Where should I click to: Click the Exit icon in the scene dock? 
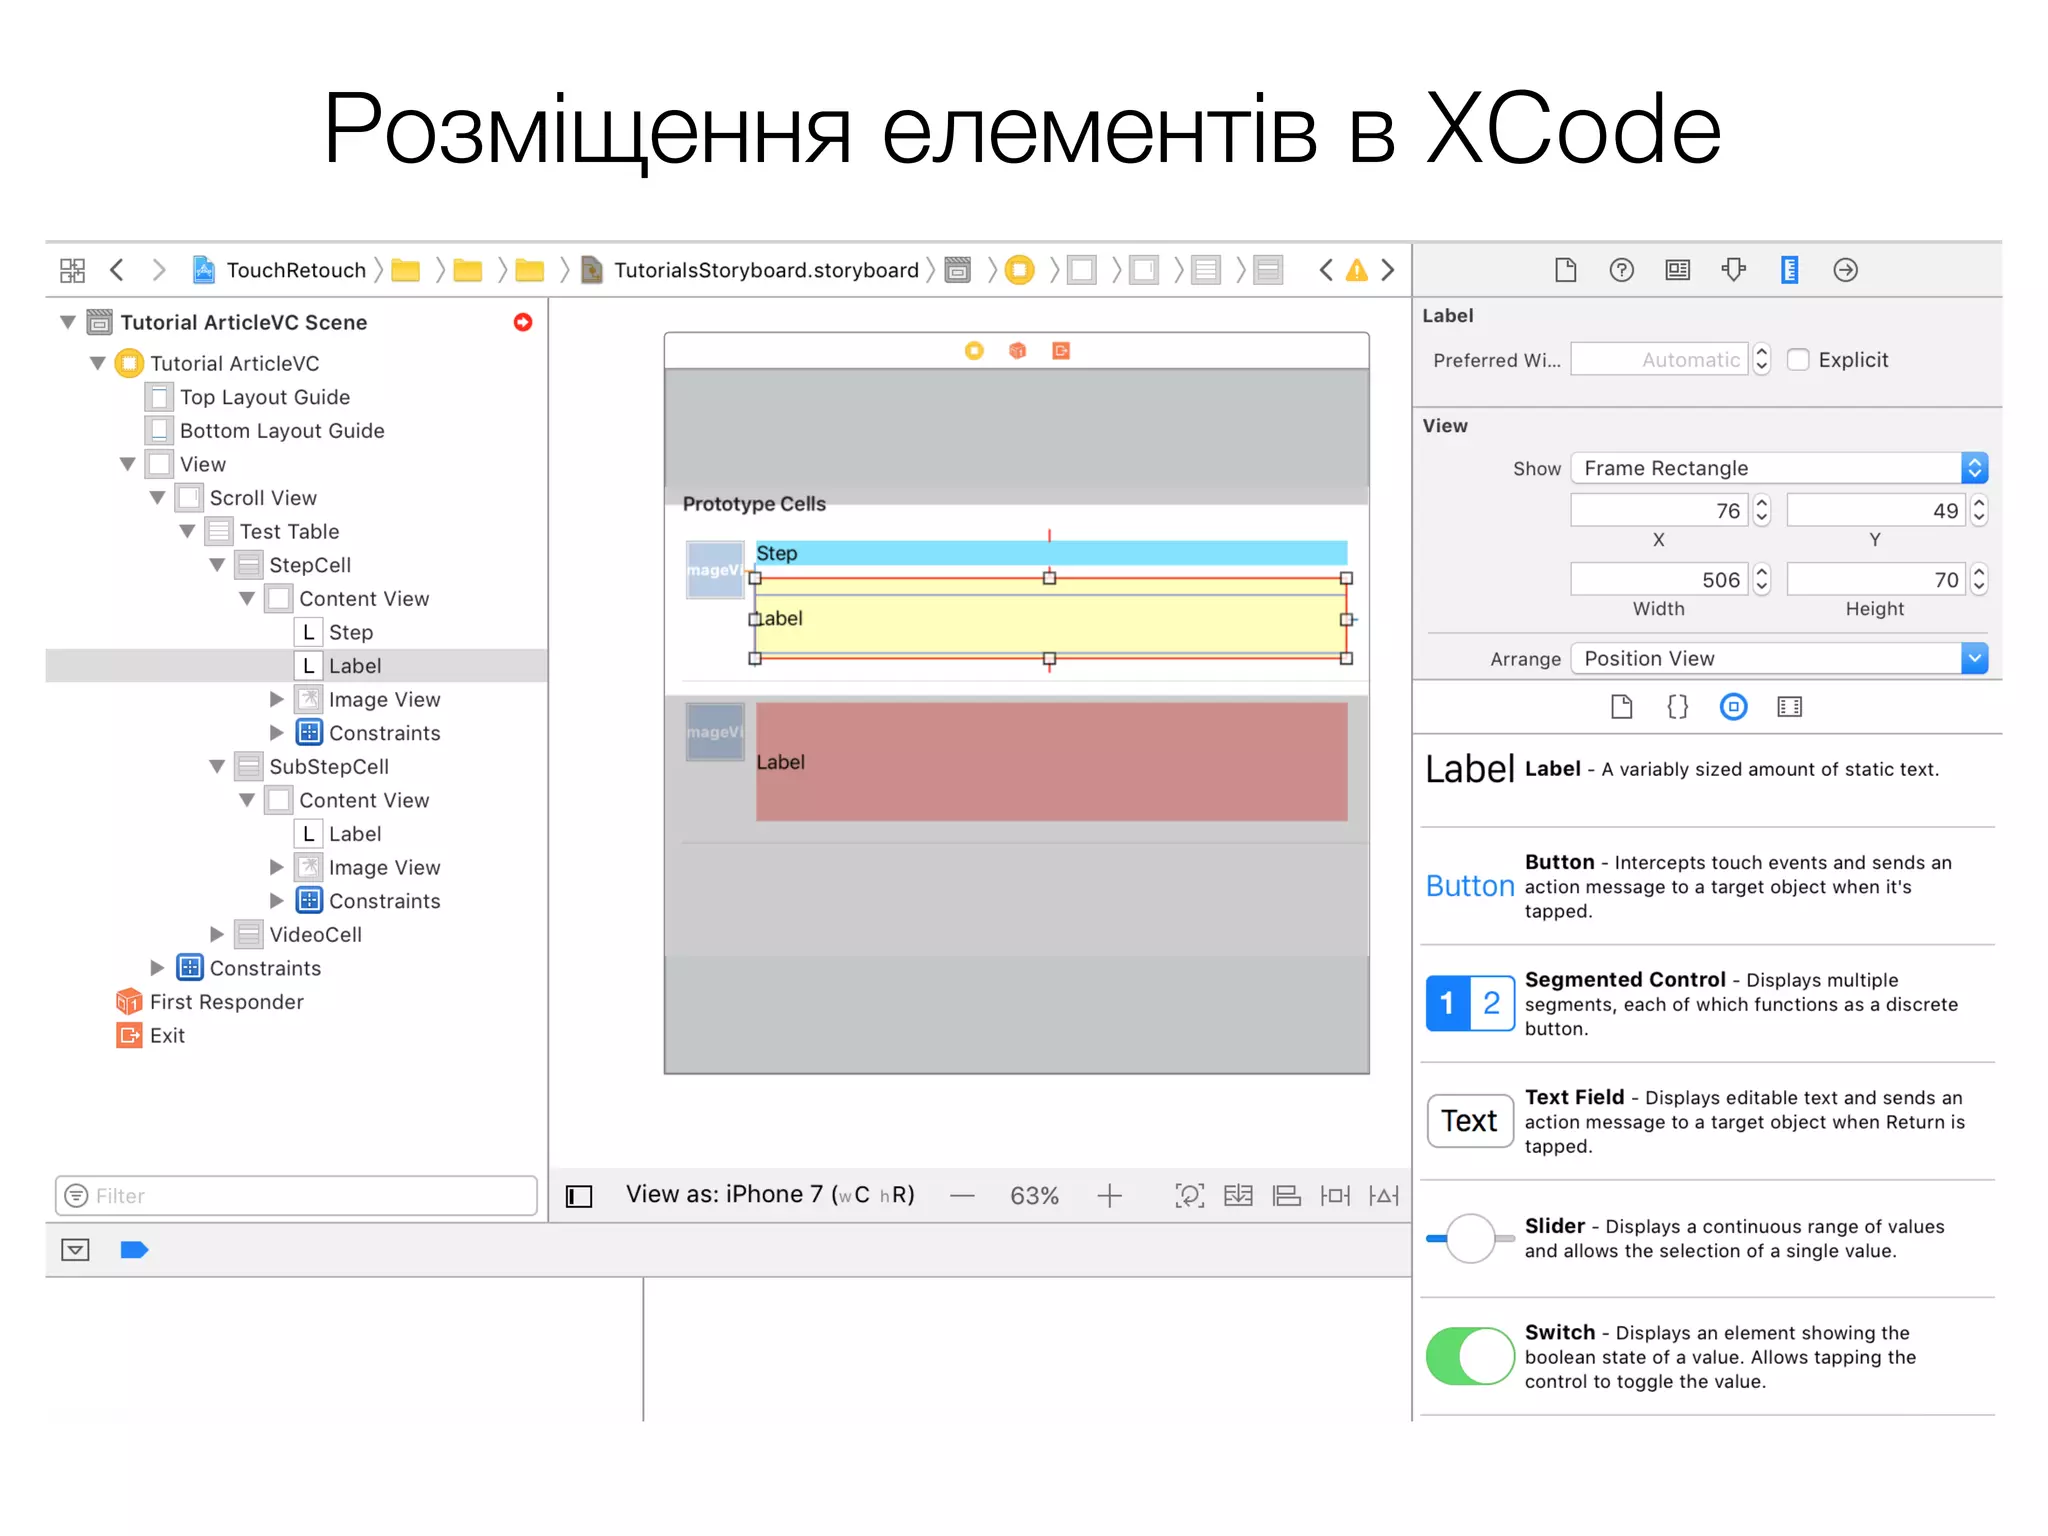point(1061,351)
